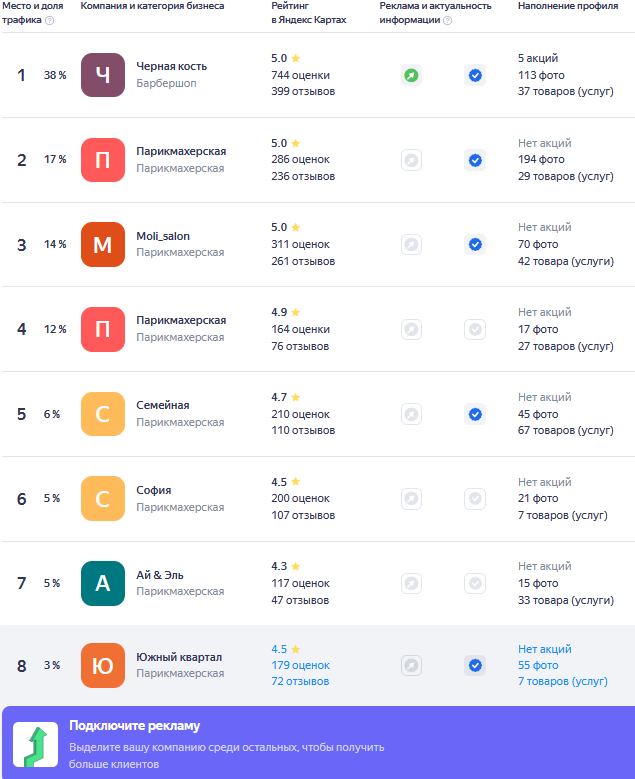Open the '55 фото' link for Южный квартал
This screenshot has width=635, height=779.
coord(538,665)
